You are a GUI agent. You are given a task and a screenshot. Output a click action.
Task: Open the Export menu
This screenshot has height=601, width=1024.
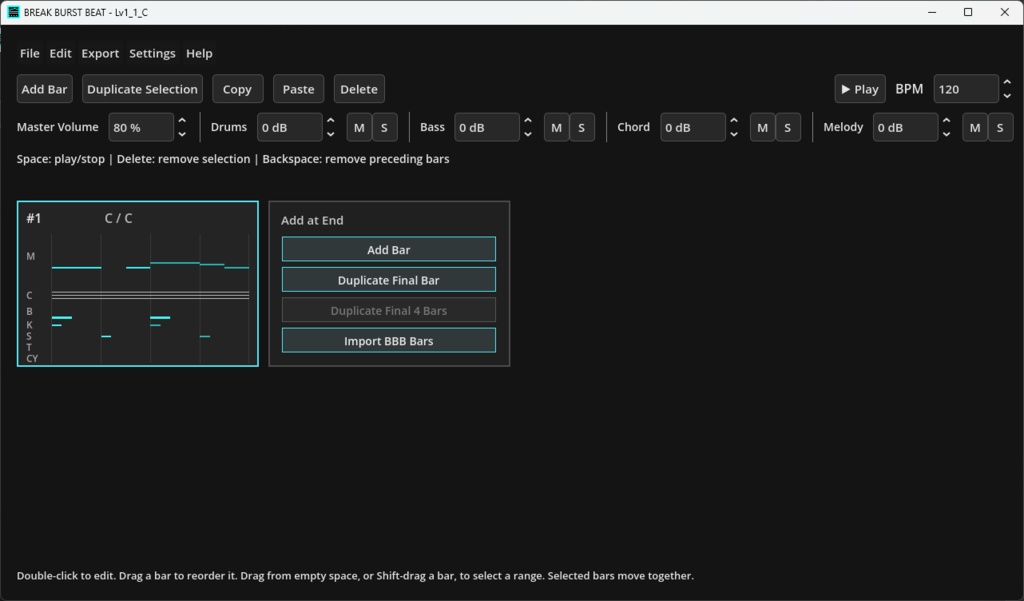click(100, 54)
